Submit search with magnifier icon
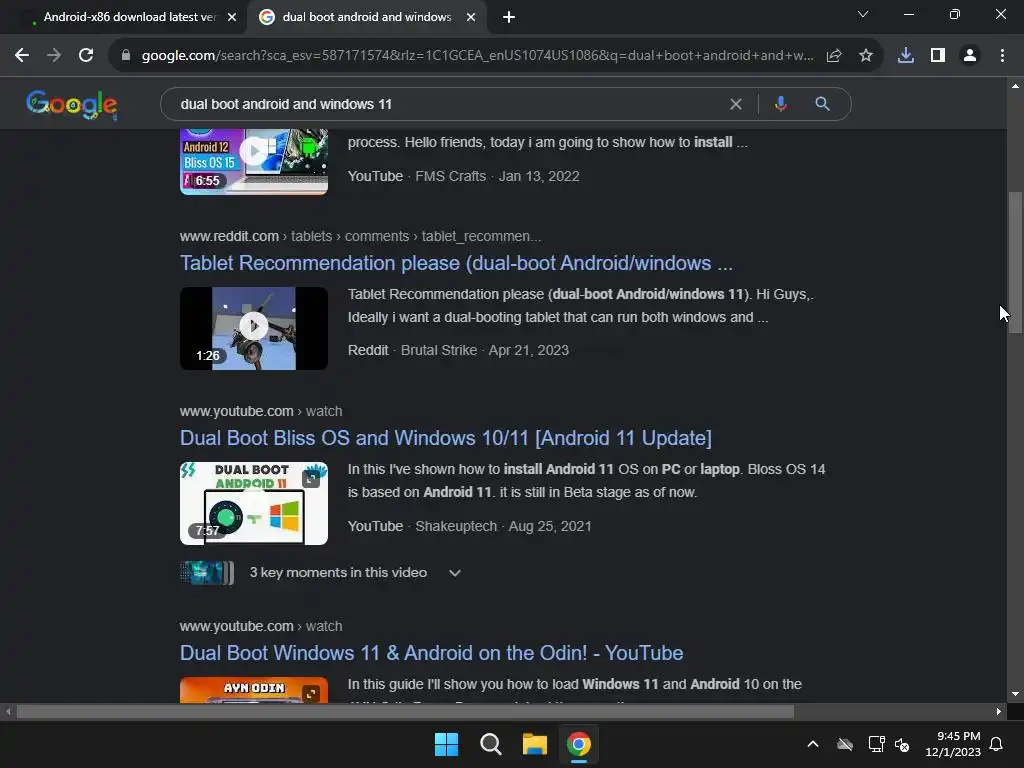1024x768 pixels. pos(822,104)
